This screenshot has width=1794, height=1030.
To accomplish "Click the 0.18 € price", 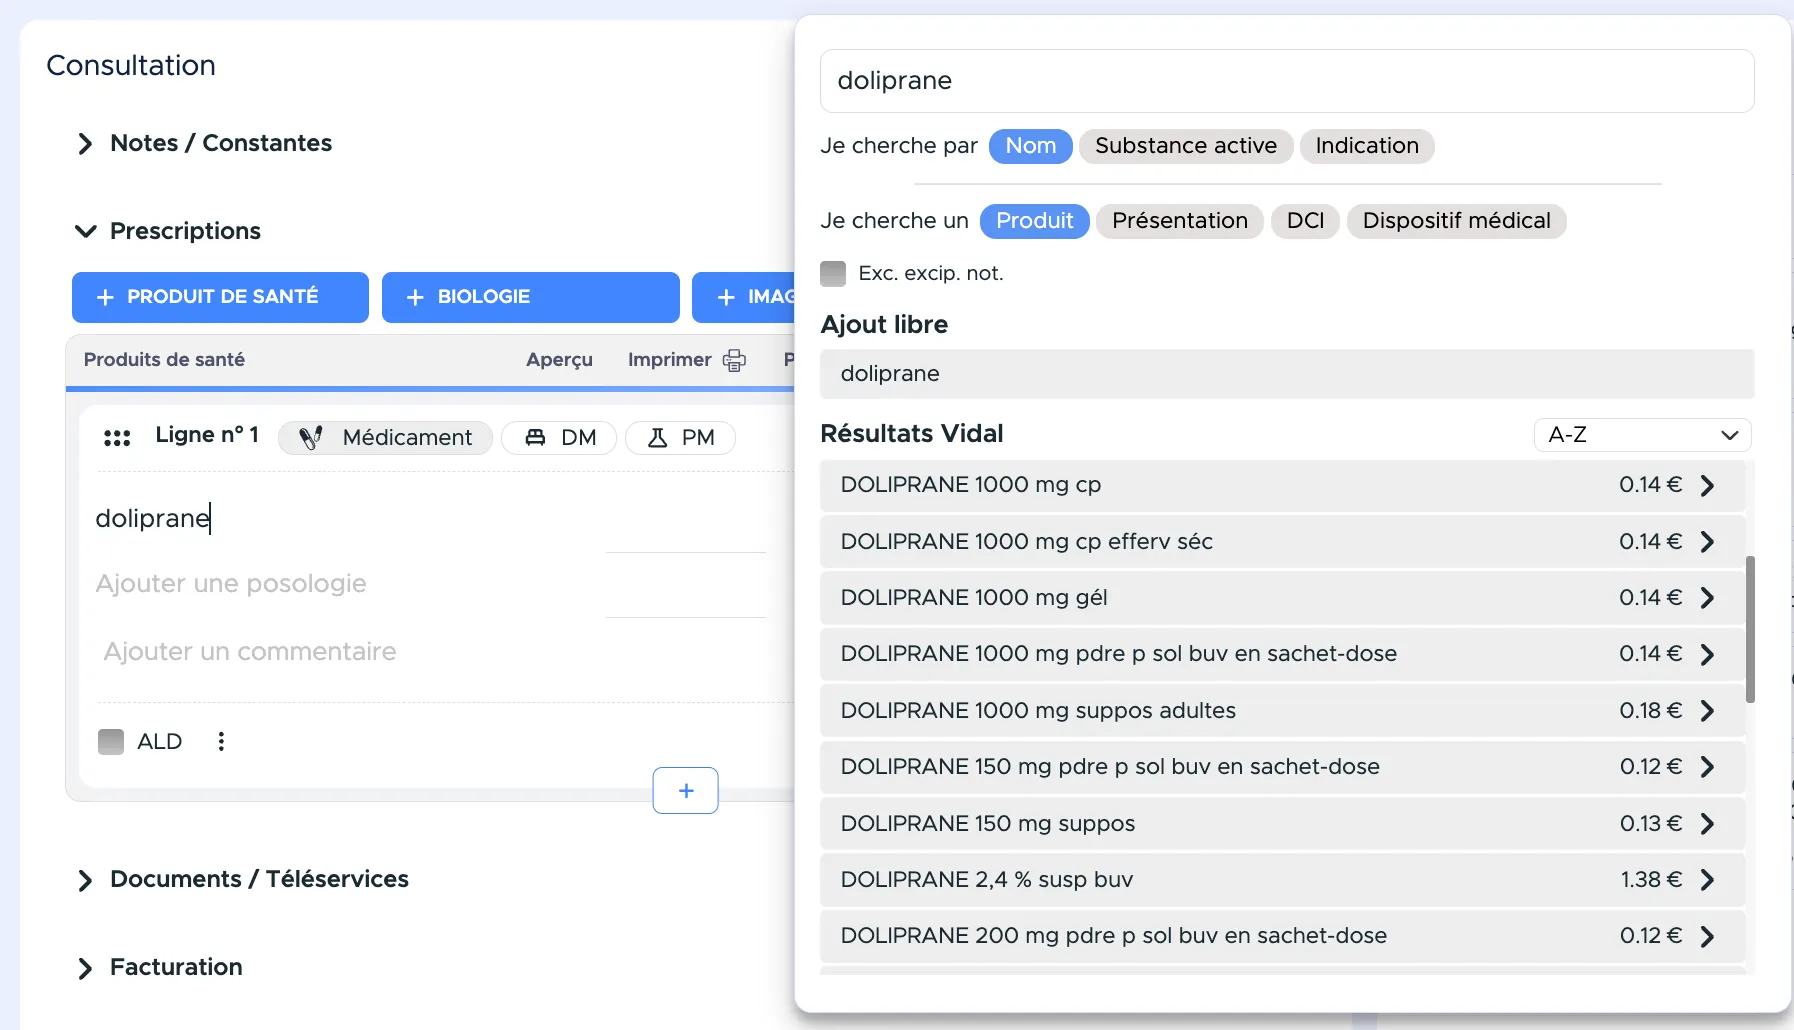I will [x=1651, y=711].
